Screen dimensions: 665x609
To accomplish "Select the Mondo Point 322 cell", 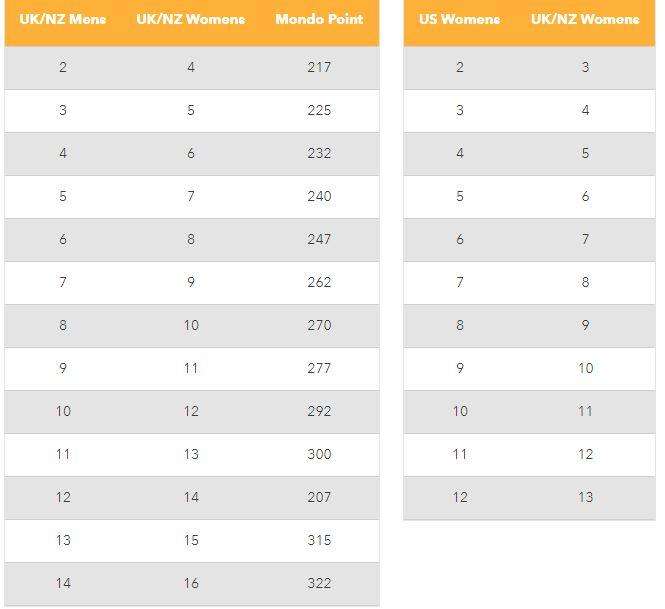I will tap(319, 583).
